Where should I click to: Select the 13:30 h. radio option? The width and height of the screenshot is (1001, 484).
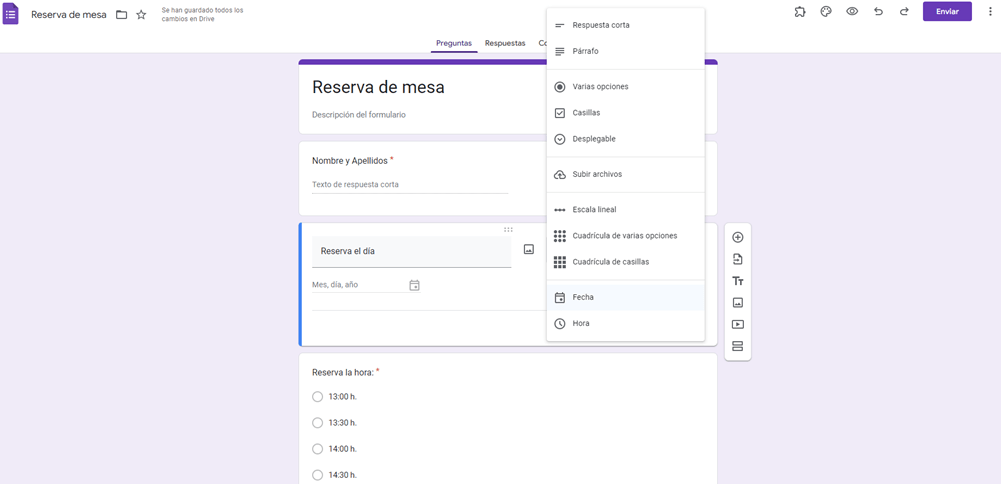318,423
